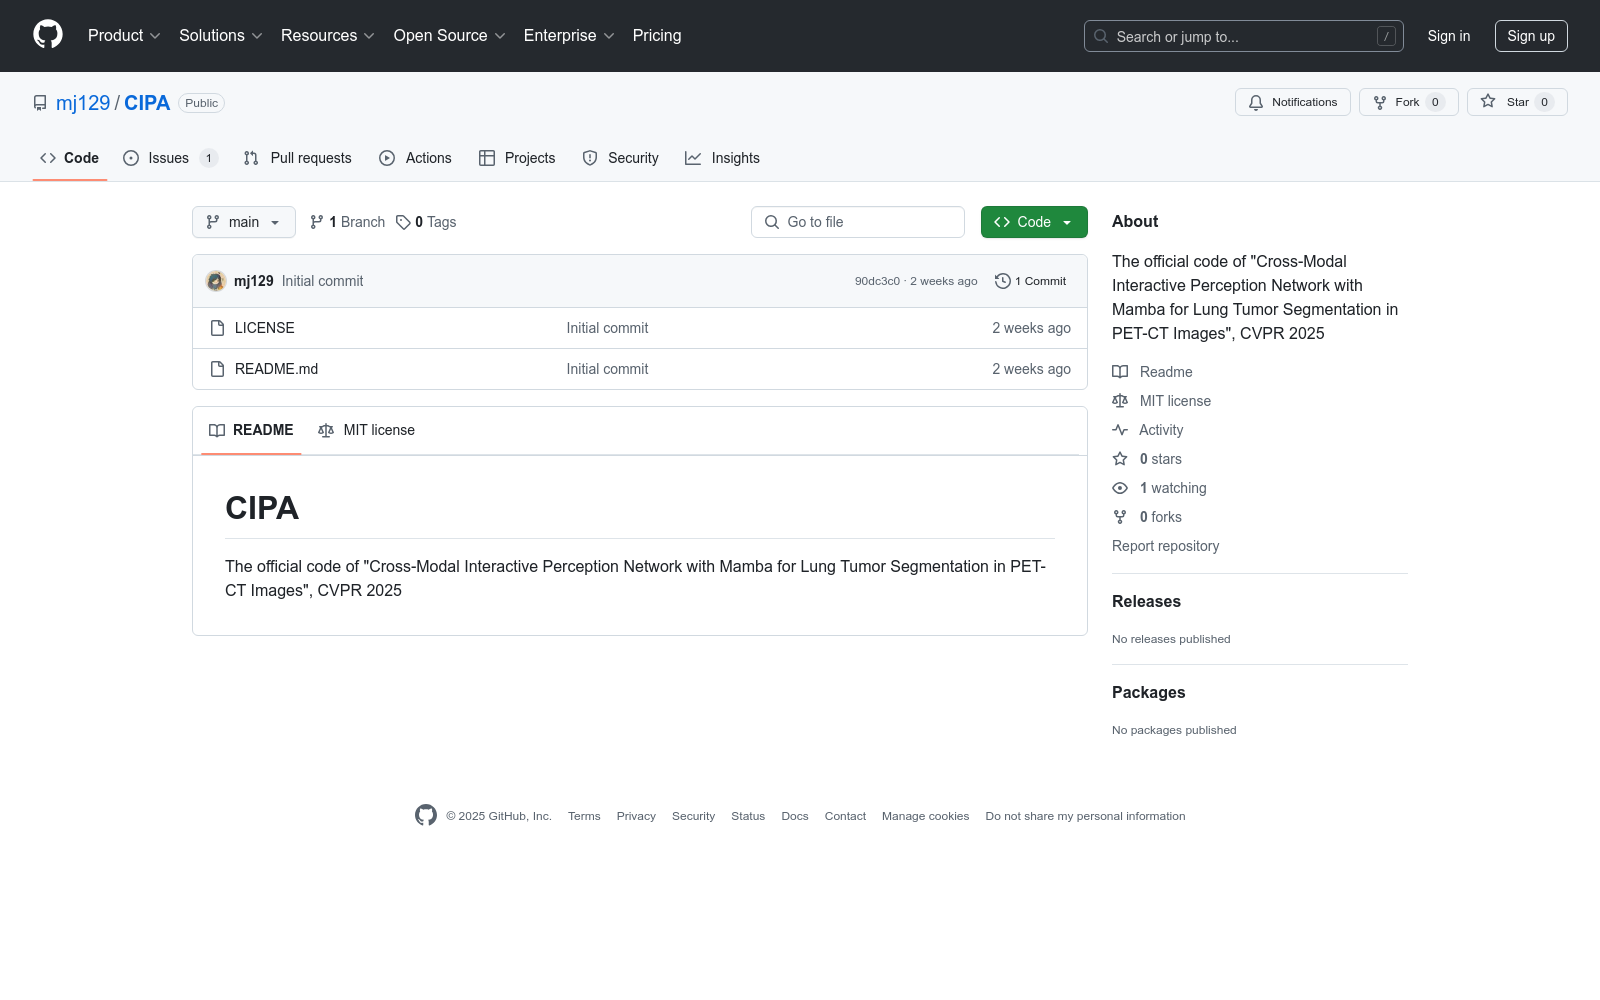Select the README tab in file viewer
This screenshot has width=1600, height=1000.
tap(251, 430)
